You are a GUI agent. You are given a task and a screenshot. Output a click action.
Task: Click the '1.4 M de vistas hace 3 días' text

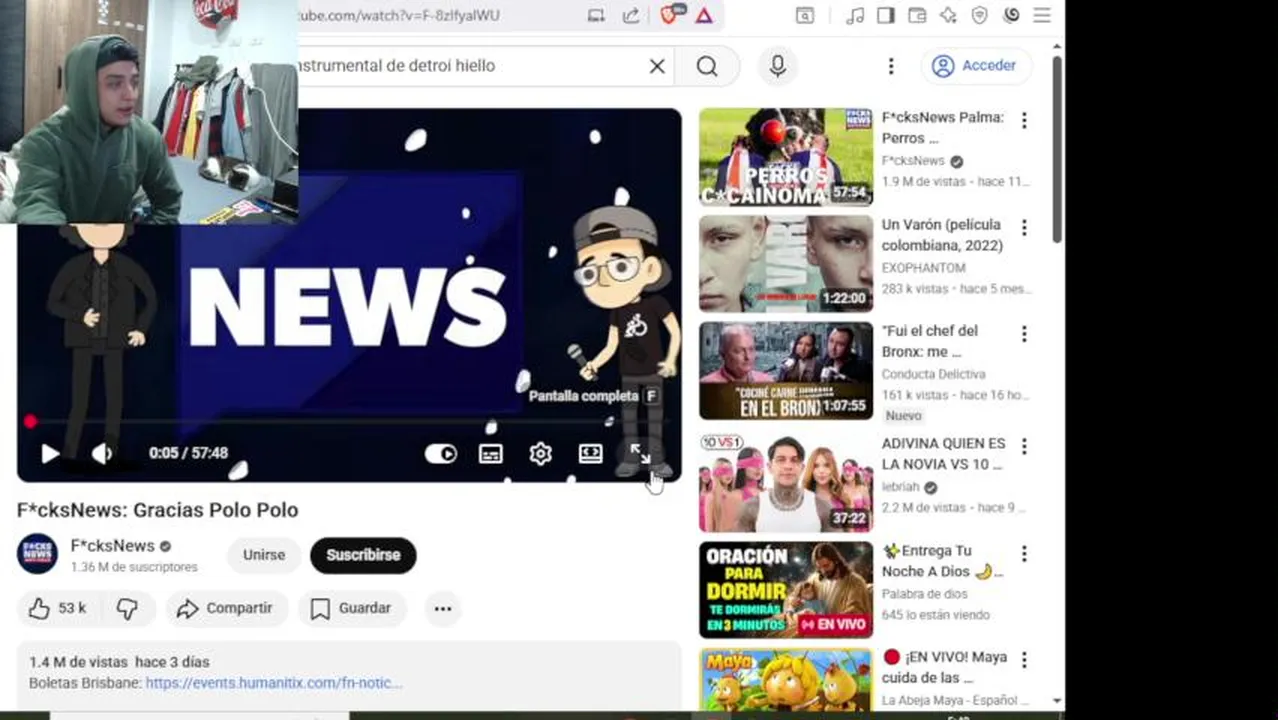(119, 662)
